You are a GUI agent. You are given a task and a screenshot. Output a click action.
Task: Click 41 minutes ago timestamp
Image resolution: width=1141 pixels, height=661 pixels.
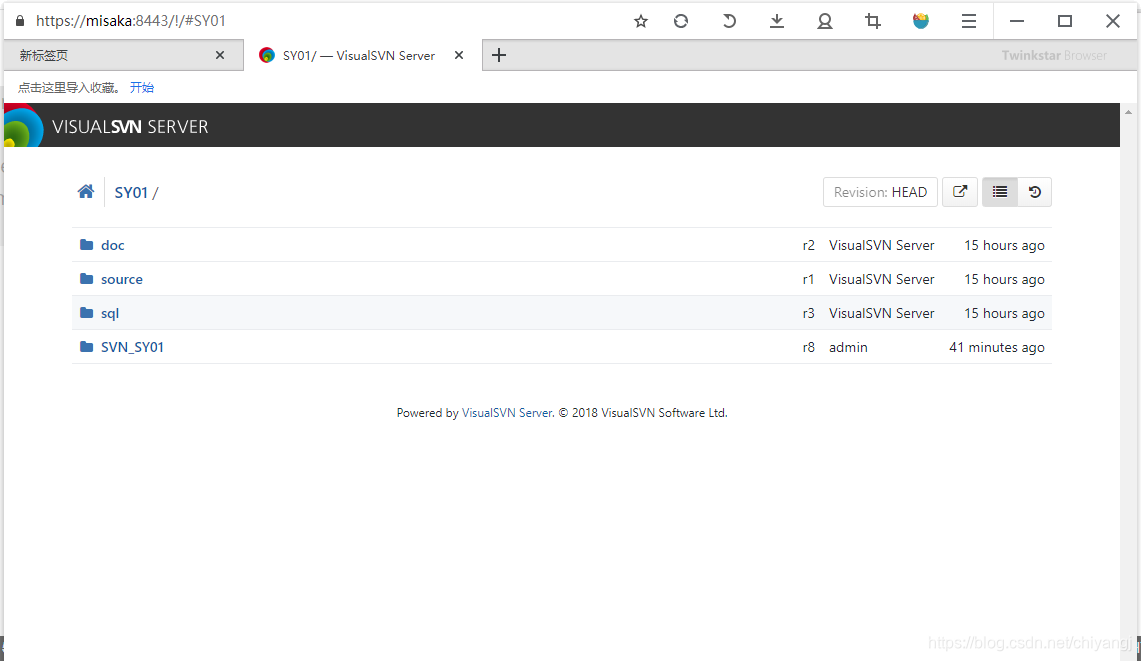point(996,347)
